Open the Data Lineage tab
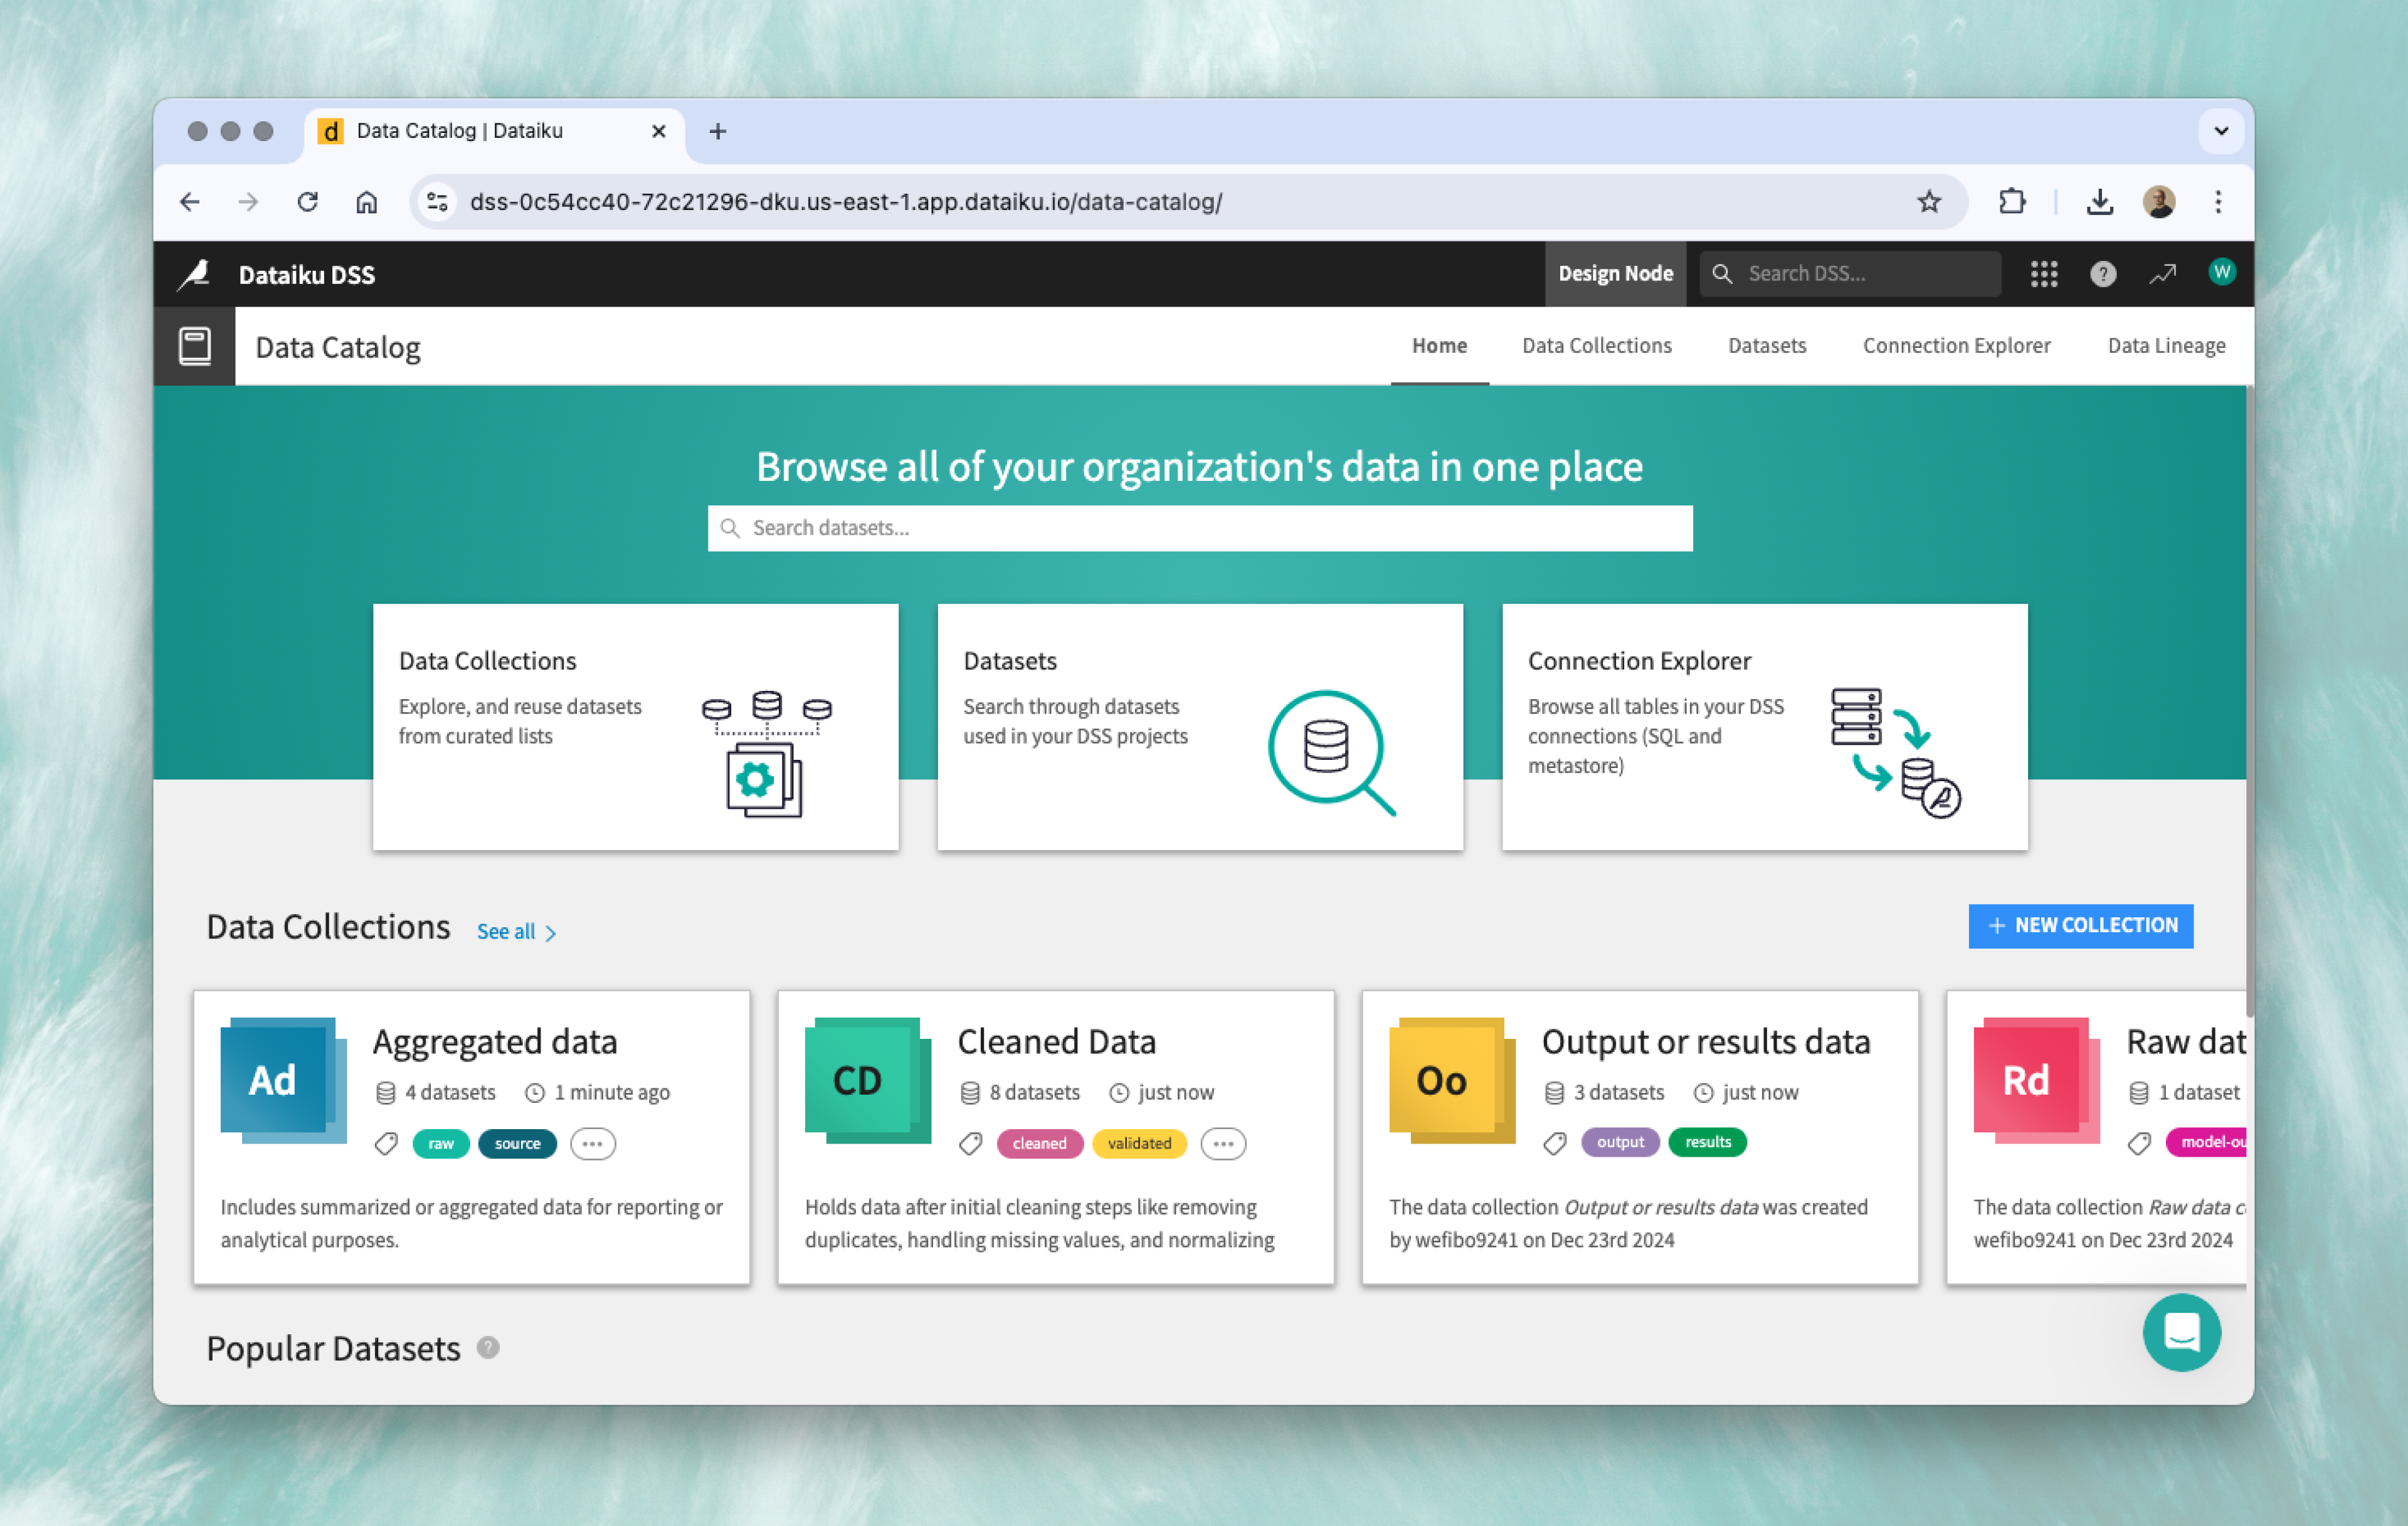Image resolution: width=2408 pixels, height=1526 pixels. point(2166,346)
